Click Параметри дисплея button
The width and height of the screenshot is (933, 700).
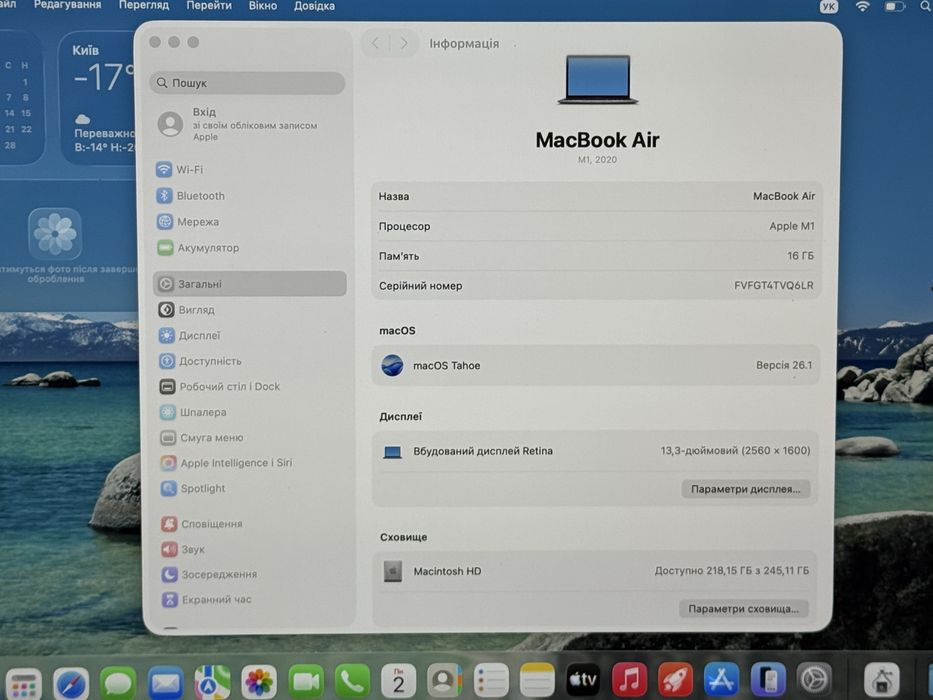tap(745, 489)
